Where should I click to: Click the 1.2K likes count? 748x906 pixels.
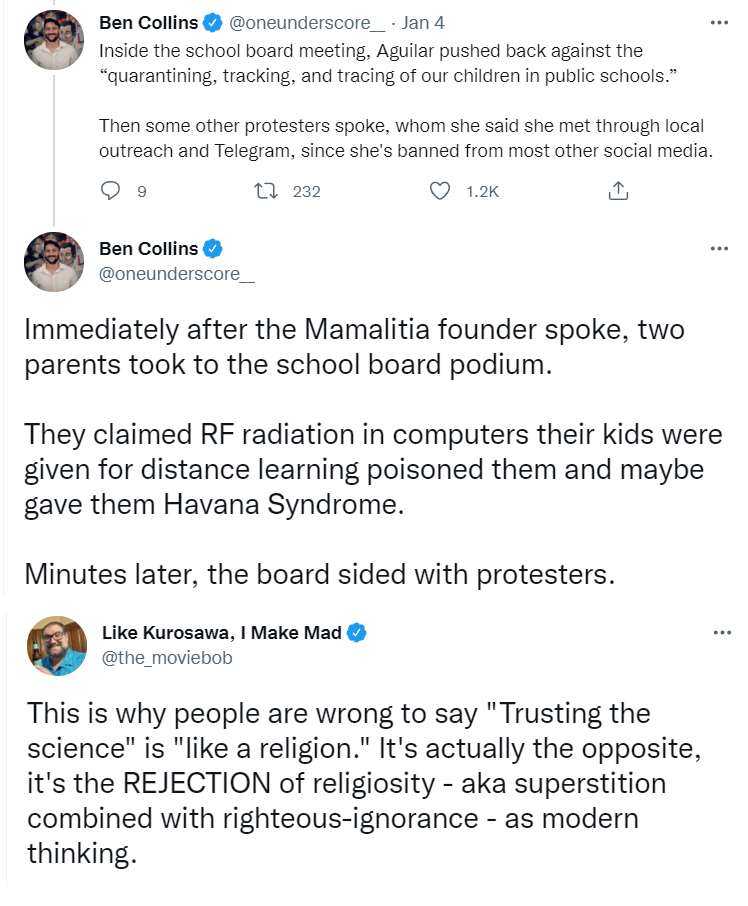pos(482,191)
